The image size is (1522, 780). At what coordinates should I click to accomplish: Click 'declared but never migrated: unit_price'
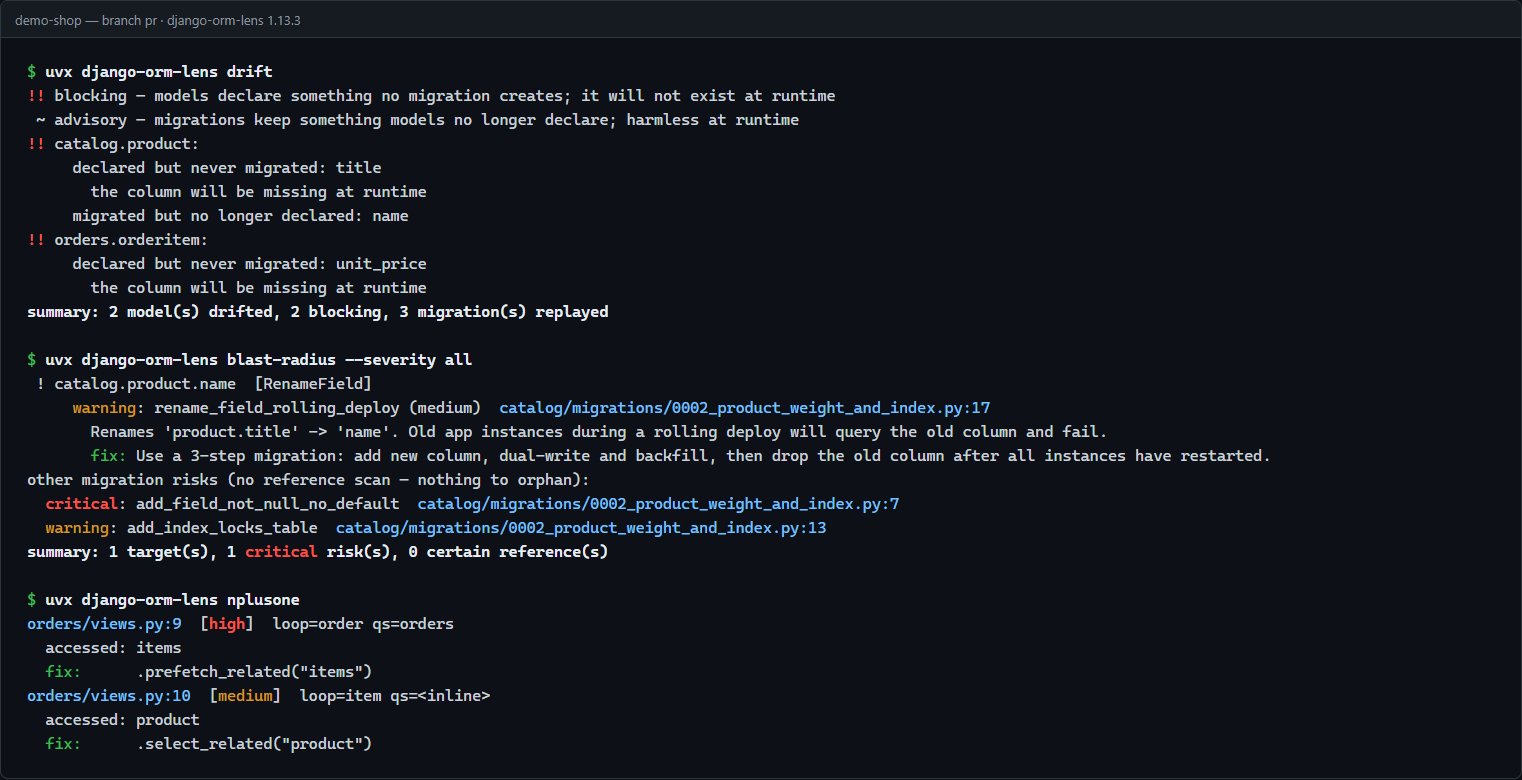point(249,264)
